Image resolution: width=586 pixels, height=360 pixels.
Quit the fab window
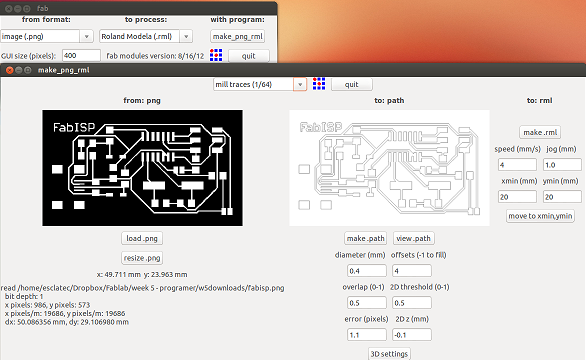pyautogui.click(x=249, y=56)
